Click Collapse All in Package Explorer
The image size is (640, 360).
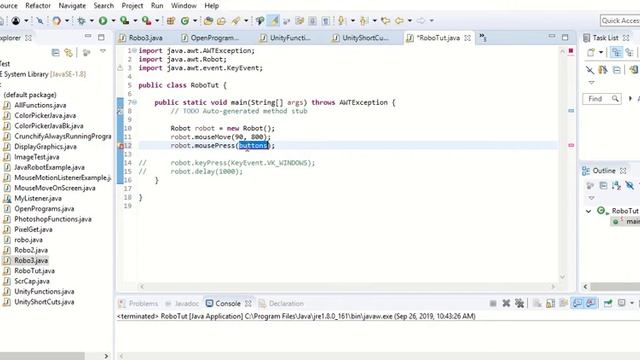56,53
